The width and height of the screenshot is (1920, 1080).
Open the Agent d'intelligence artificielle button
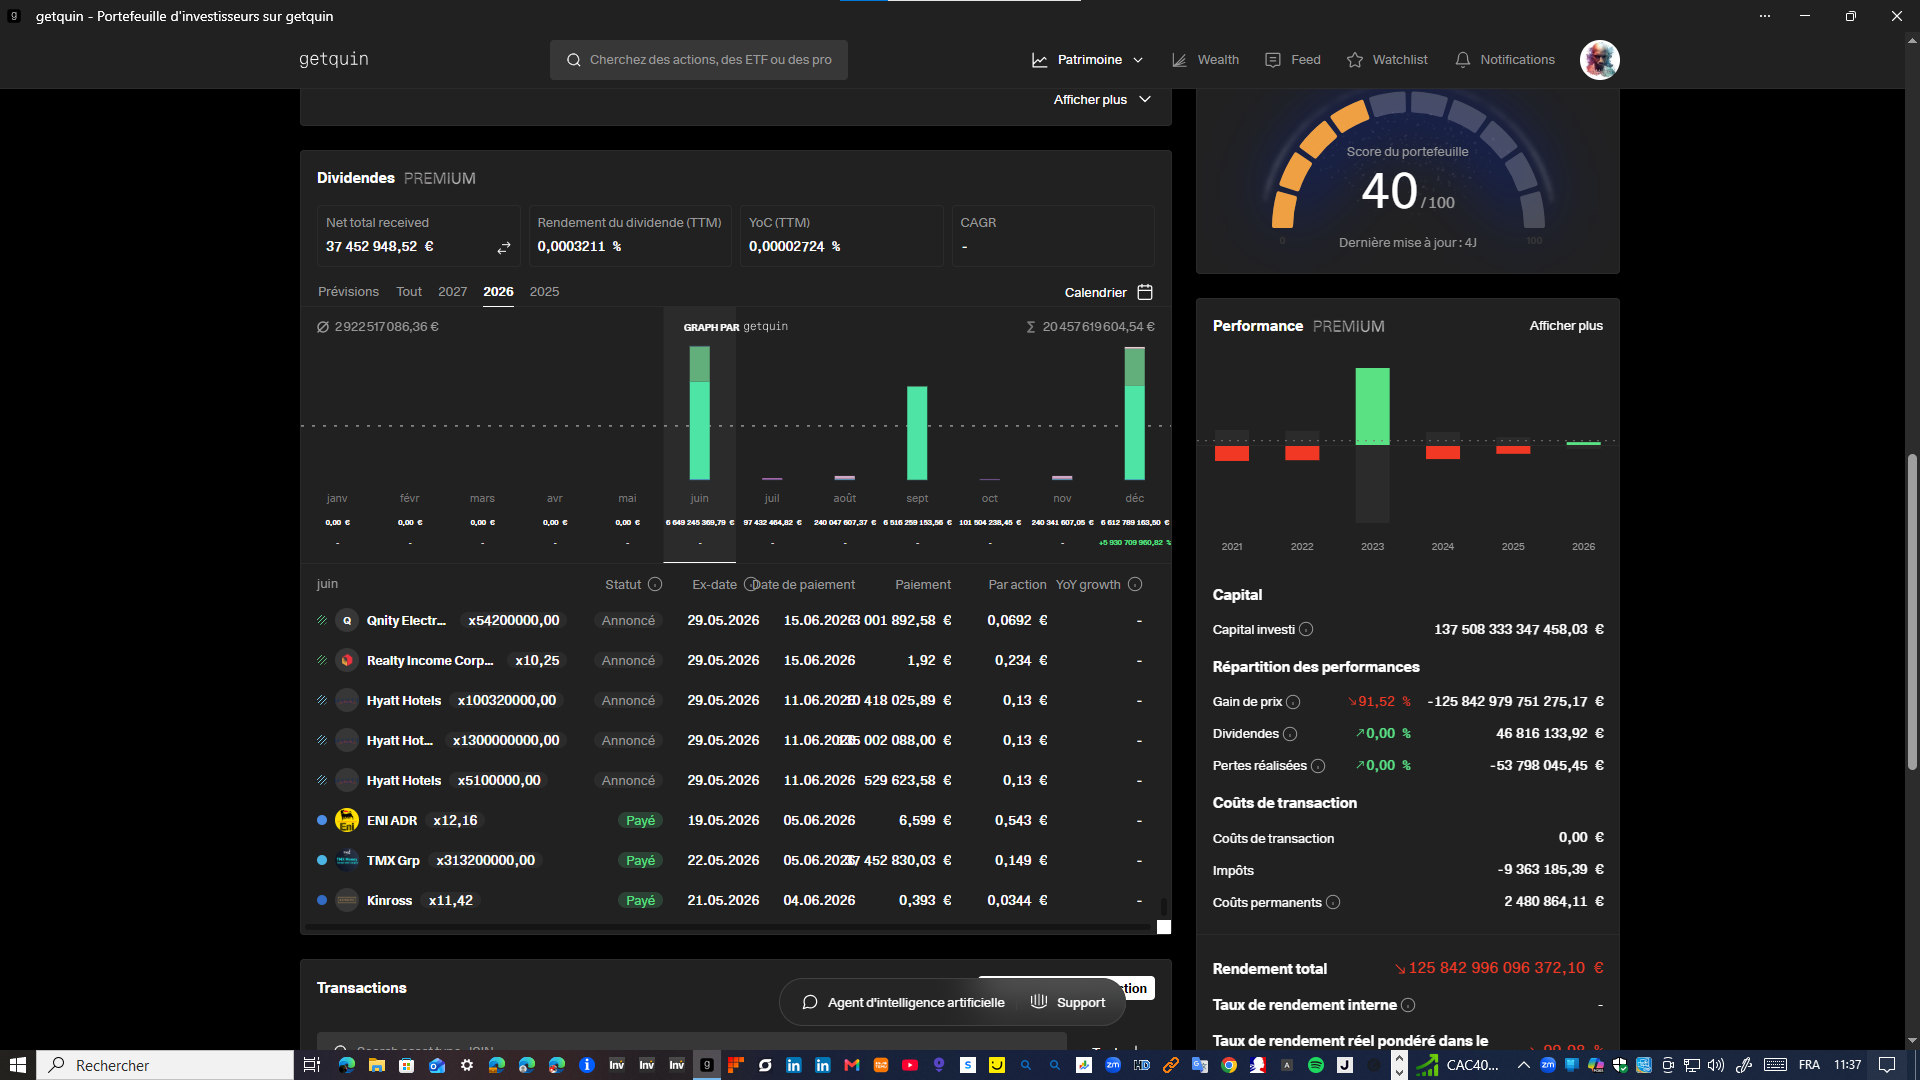[903, 1002]
